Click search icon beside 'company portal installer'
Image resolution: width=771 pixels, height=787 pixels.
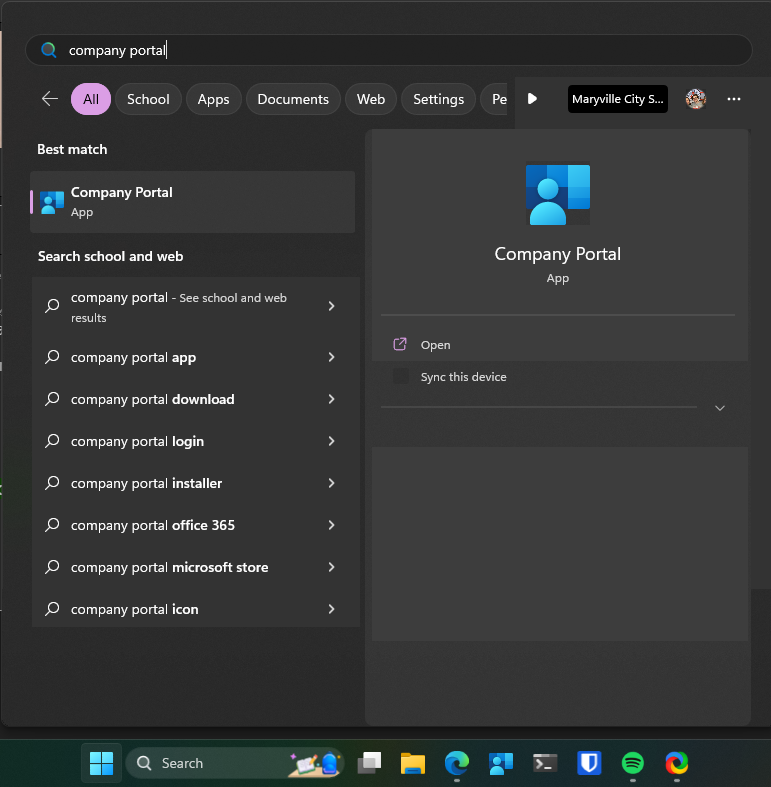click(x=52, y=483)
